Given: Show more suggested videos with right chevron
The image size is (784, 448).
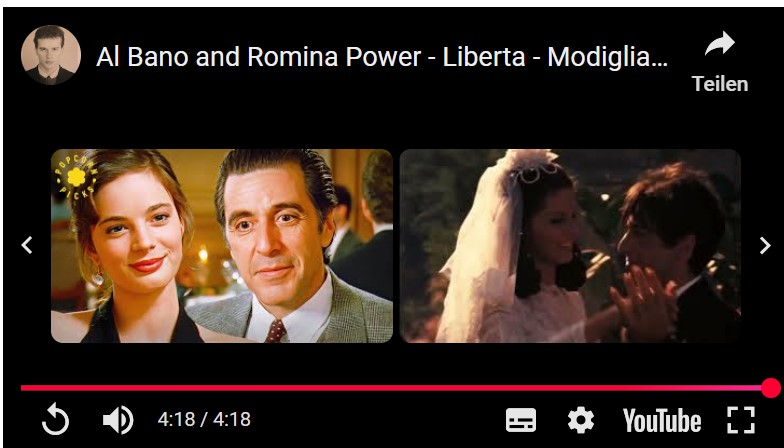Looking at the screenshot, I should click(764, 245).
